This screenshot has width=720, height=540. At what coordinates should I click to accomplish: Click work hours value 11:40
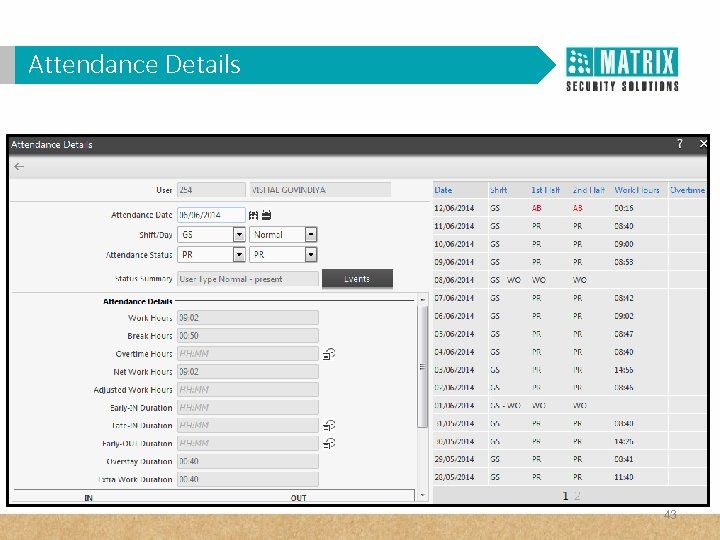624,477
